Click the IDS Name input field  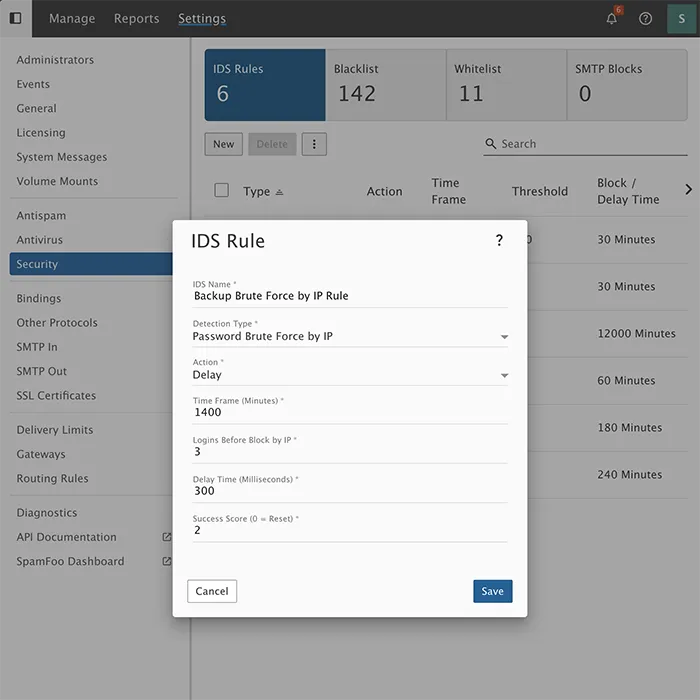click(x=350, y=296)
